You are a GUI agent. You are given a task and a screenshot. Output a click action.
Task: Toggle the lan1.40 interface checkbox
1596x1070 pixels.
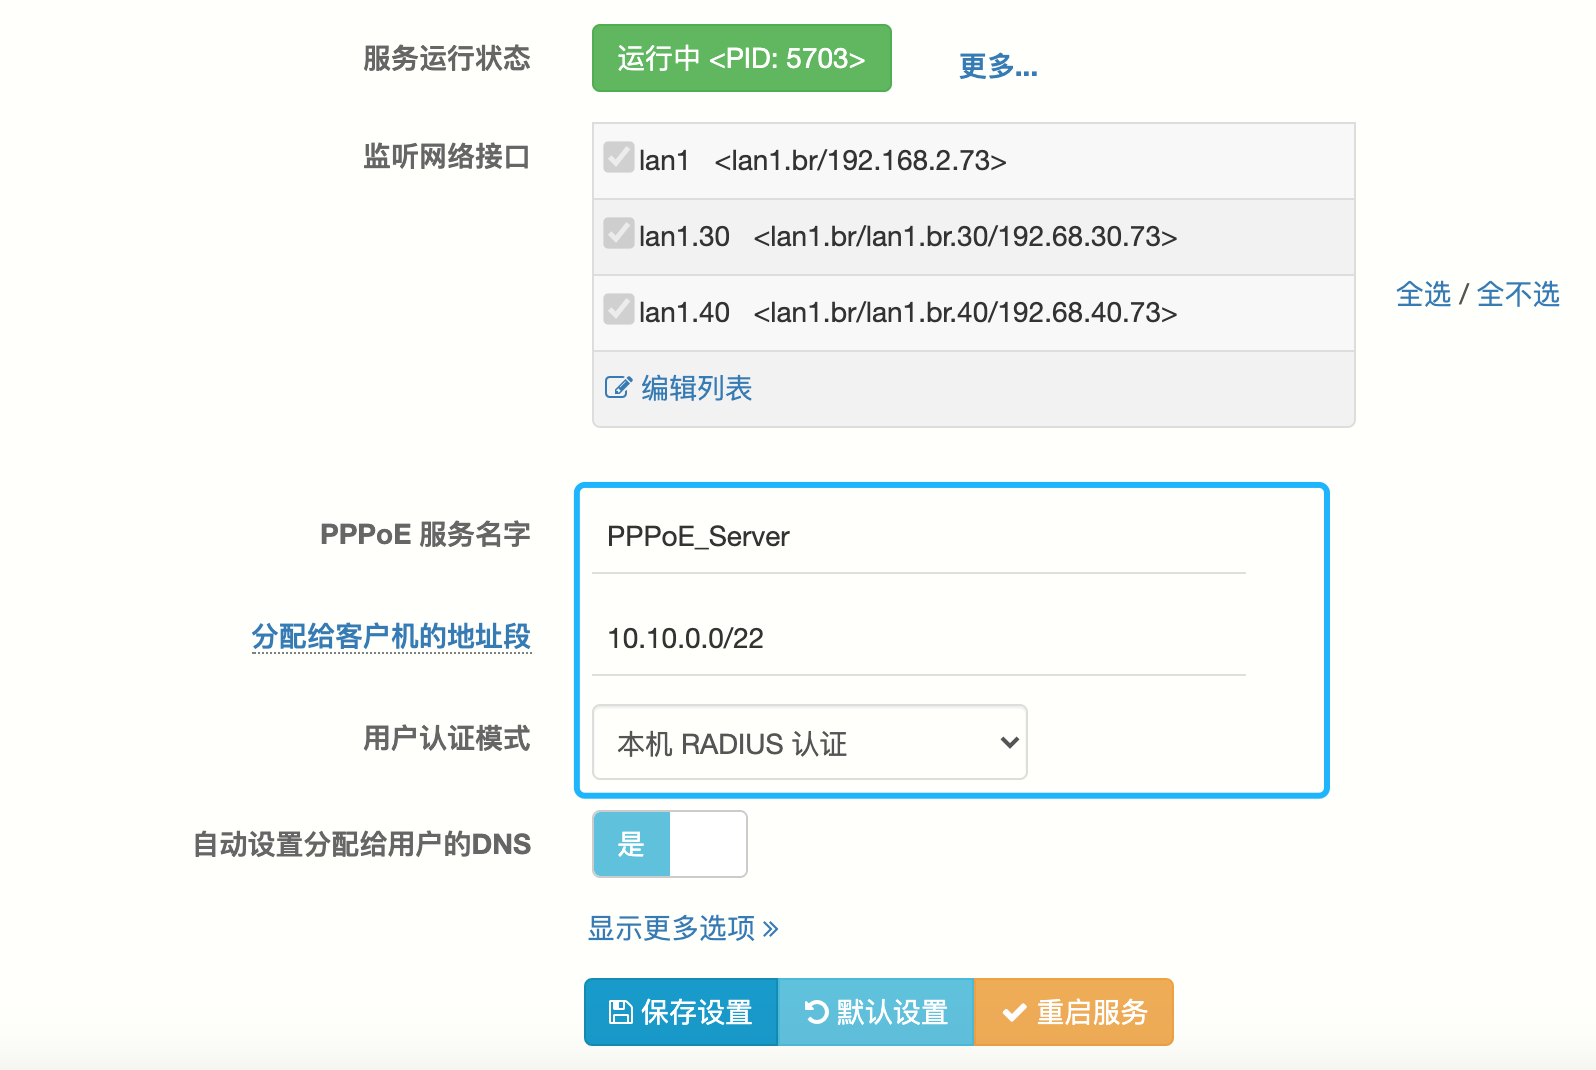pyautogui.click(x=618, y=310)
